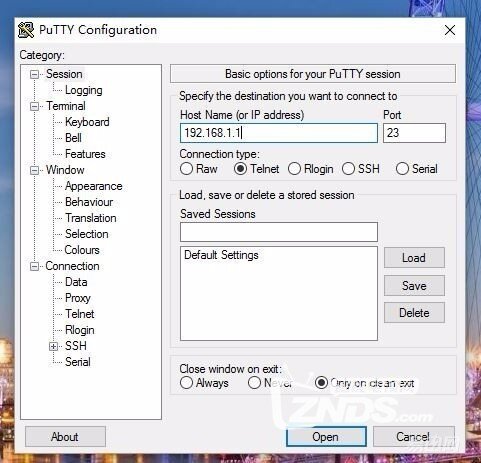Open the Bell settings category

pos(73,138)
